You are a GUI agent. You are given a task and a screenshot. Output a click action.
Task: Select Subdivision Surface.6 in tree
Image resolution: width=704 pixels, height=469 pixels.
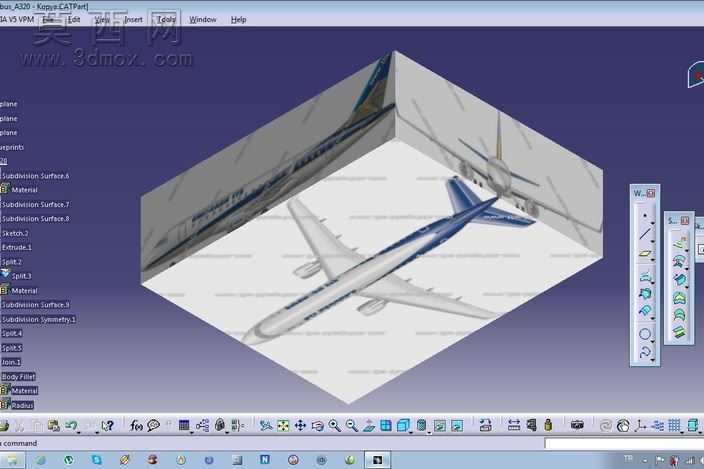coord(35,176)
